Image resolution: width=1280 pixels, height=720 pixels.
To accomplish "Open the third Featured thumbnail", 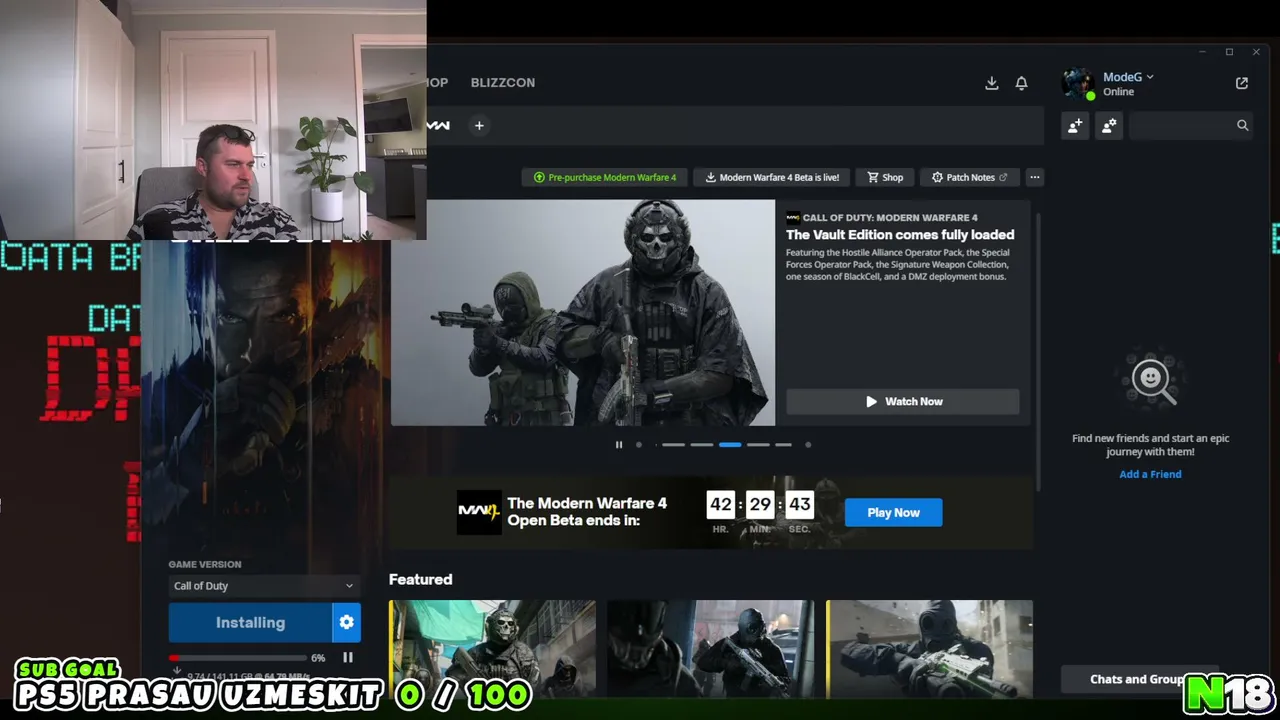I will click(929, 648).
